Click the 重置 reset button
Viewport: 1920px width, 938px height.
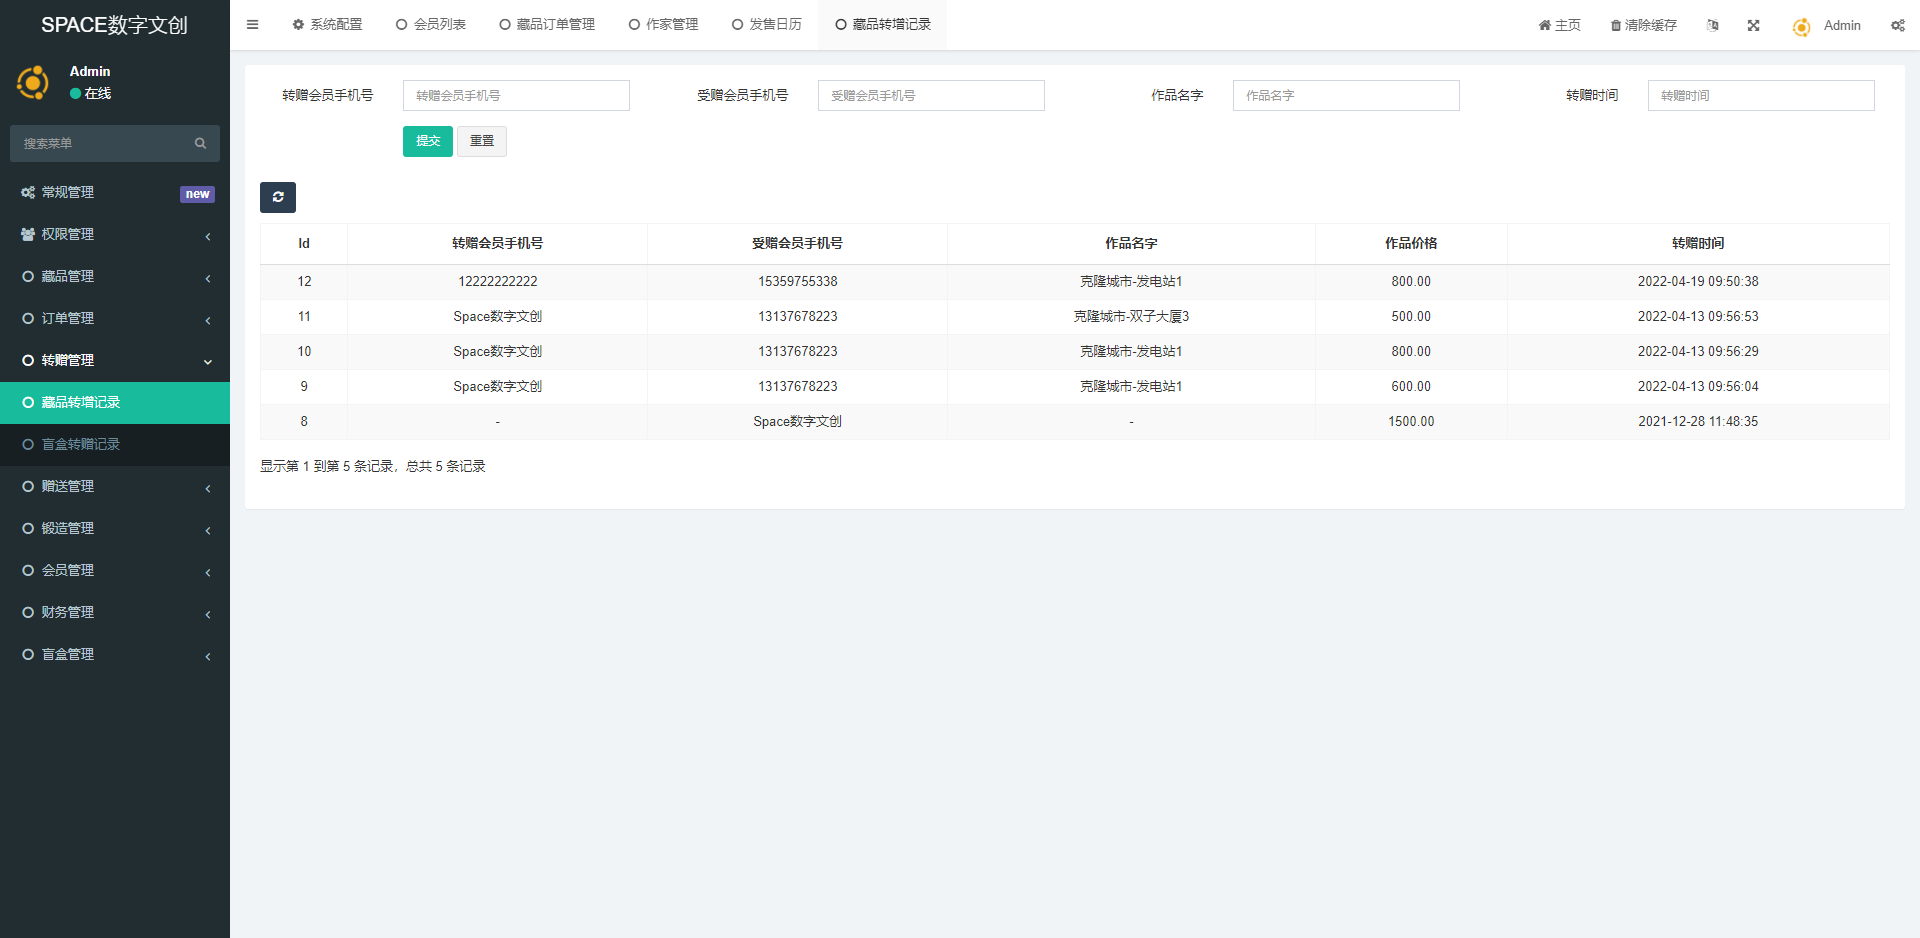point(482,141)
